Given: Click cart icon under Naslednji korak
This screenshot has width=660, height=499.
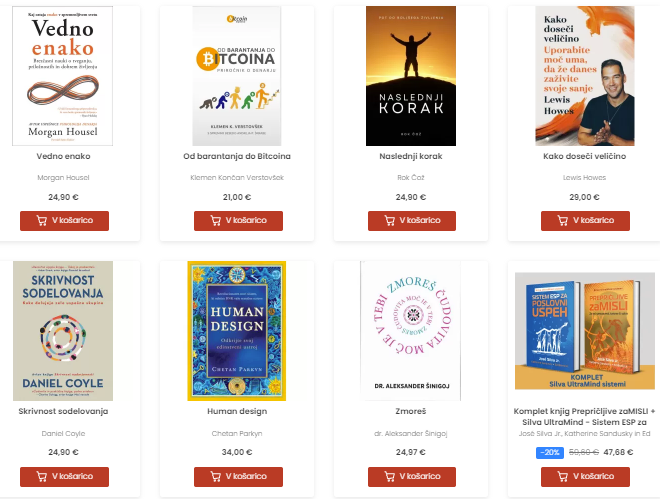Looking at the screenshot, I should [389, 220].
